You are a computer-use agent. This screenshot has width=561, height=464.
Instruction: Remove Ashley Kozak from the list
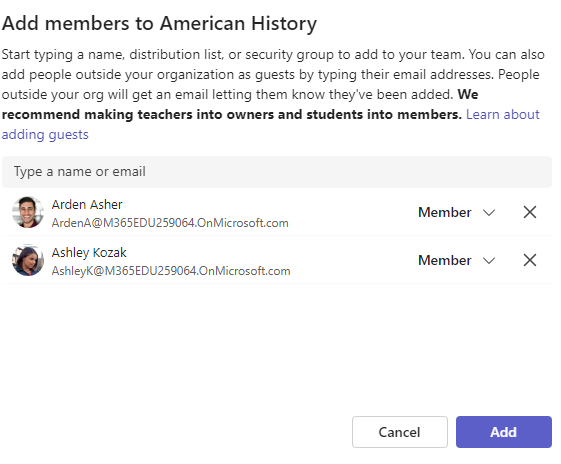click(x=530, y=260)
